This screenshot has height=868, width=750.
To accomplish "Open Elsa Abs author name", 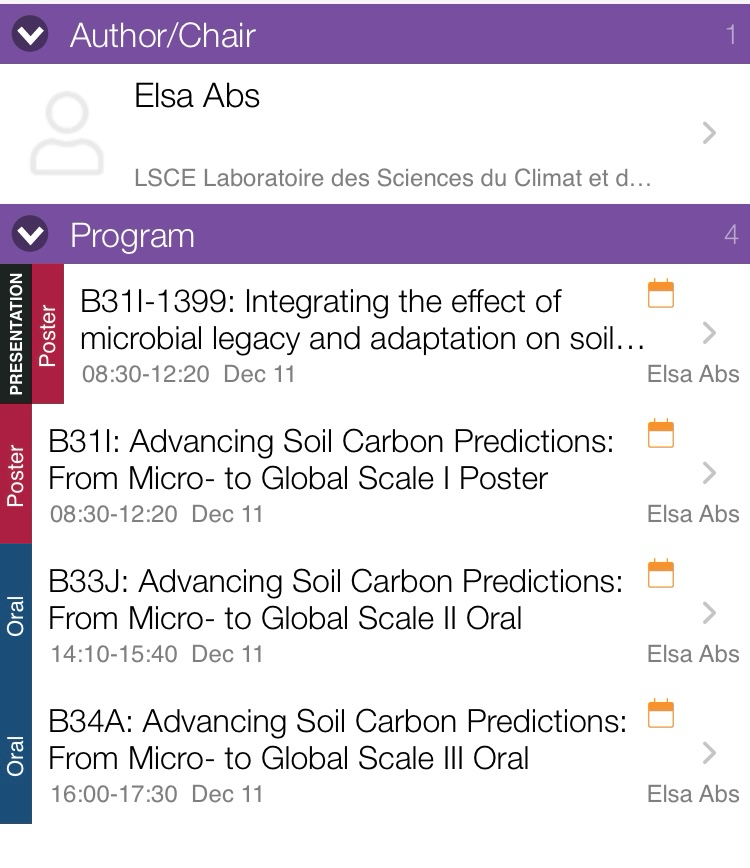I will coord(197,97).
